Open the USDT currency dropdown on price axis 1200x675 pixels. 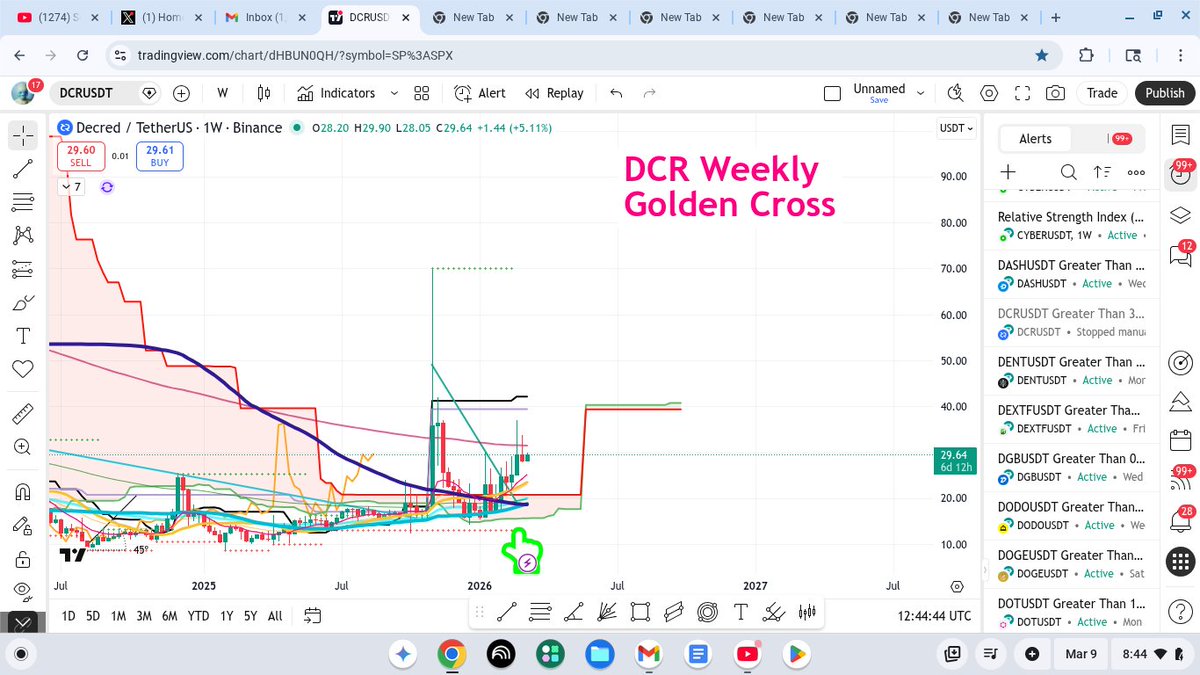tap(957, 128)
